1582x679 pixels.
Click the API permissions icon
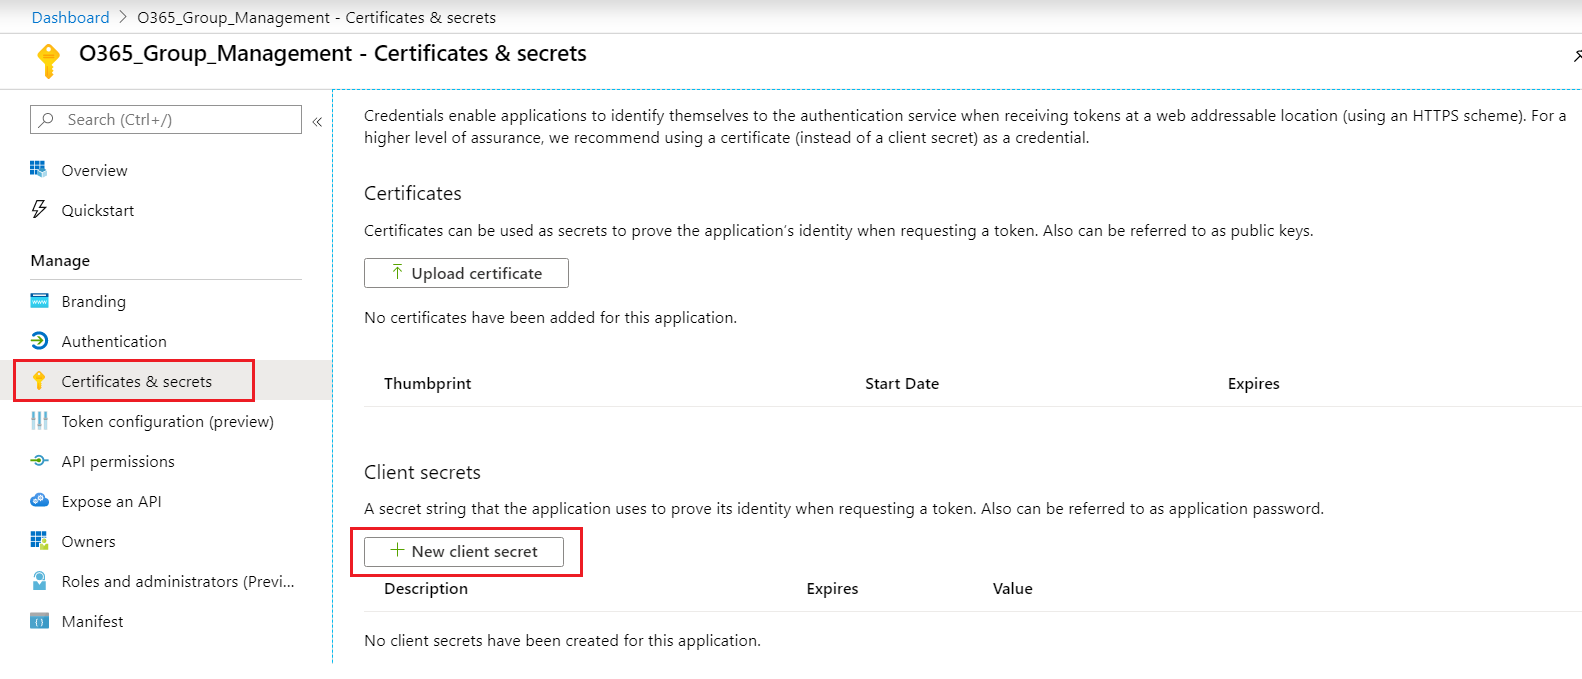pyautogui.click(x=39, y=461)
